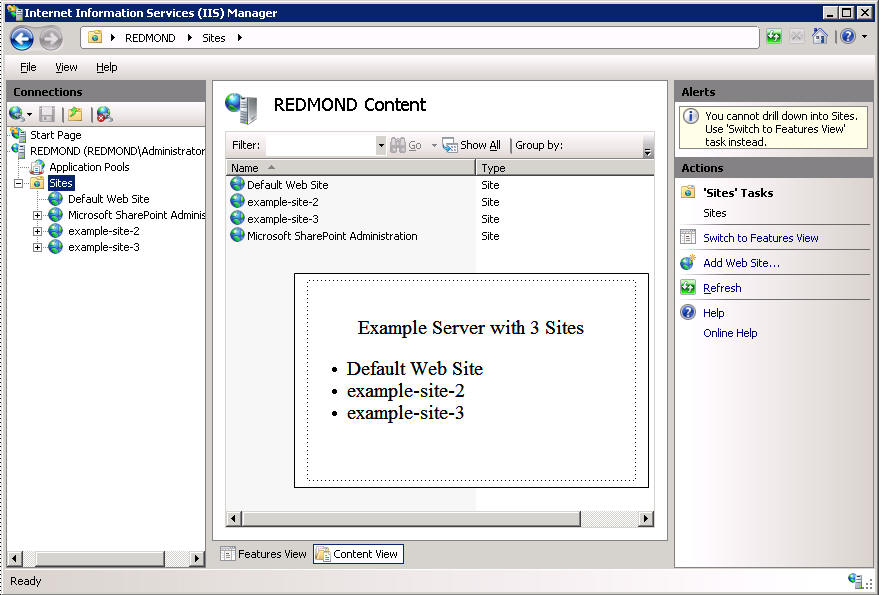Collapse the Sites tree node
Viewport: 880px width, 595px height.
pos(19,184)
